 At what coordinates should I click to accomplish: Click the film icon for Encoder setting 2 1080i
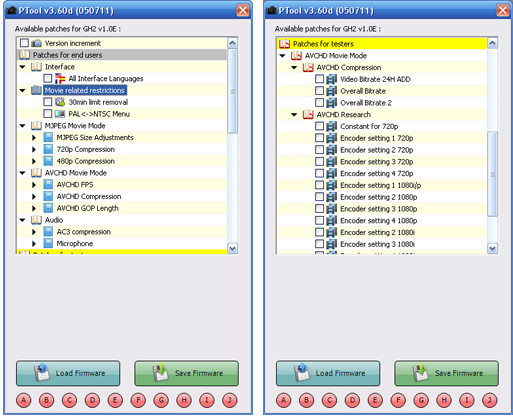coord(332,232)
